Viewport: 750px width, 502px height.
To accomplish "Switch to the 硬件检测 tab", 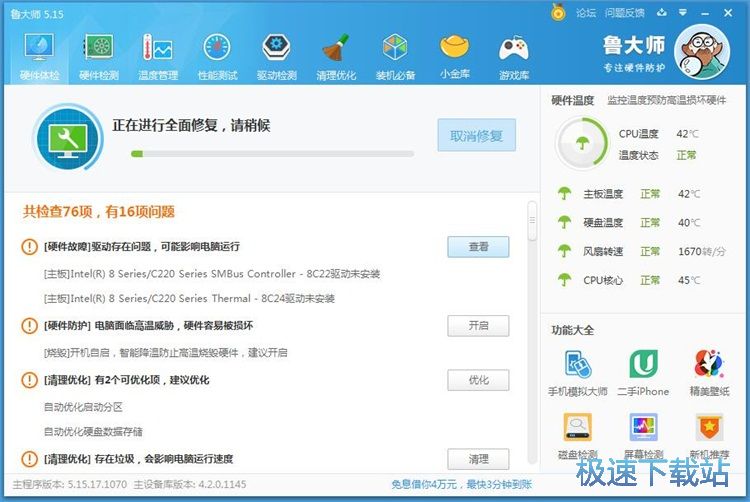I will pyautogui.click(x=99, y=57).
